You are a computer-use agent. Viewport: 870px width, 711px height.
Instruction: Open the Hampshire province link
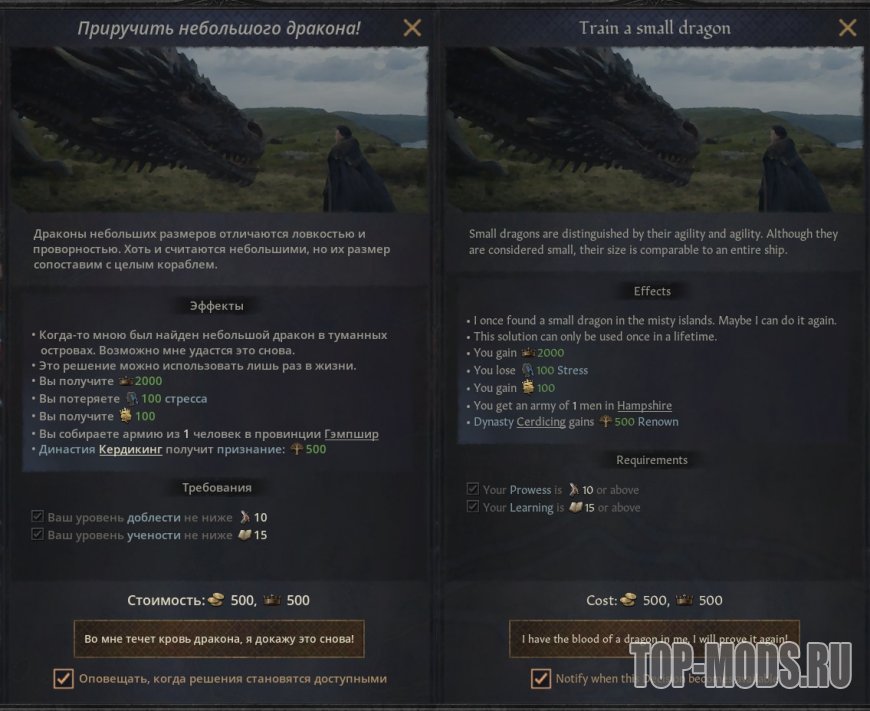644,405
